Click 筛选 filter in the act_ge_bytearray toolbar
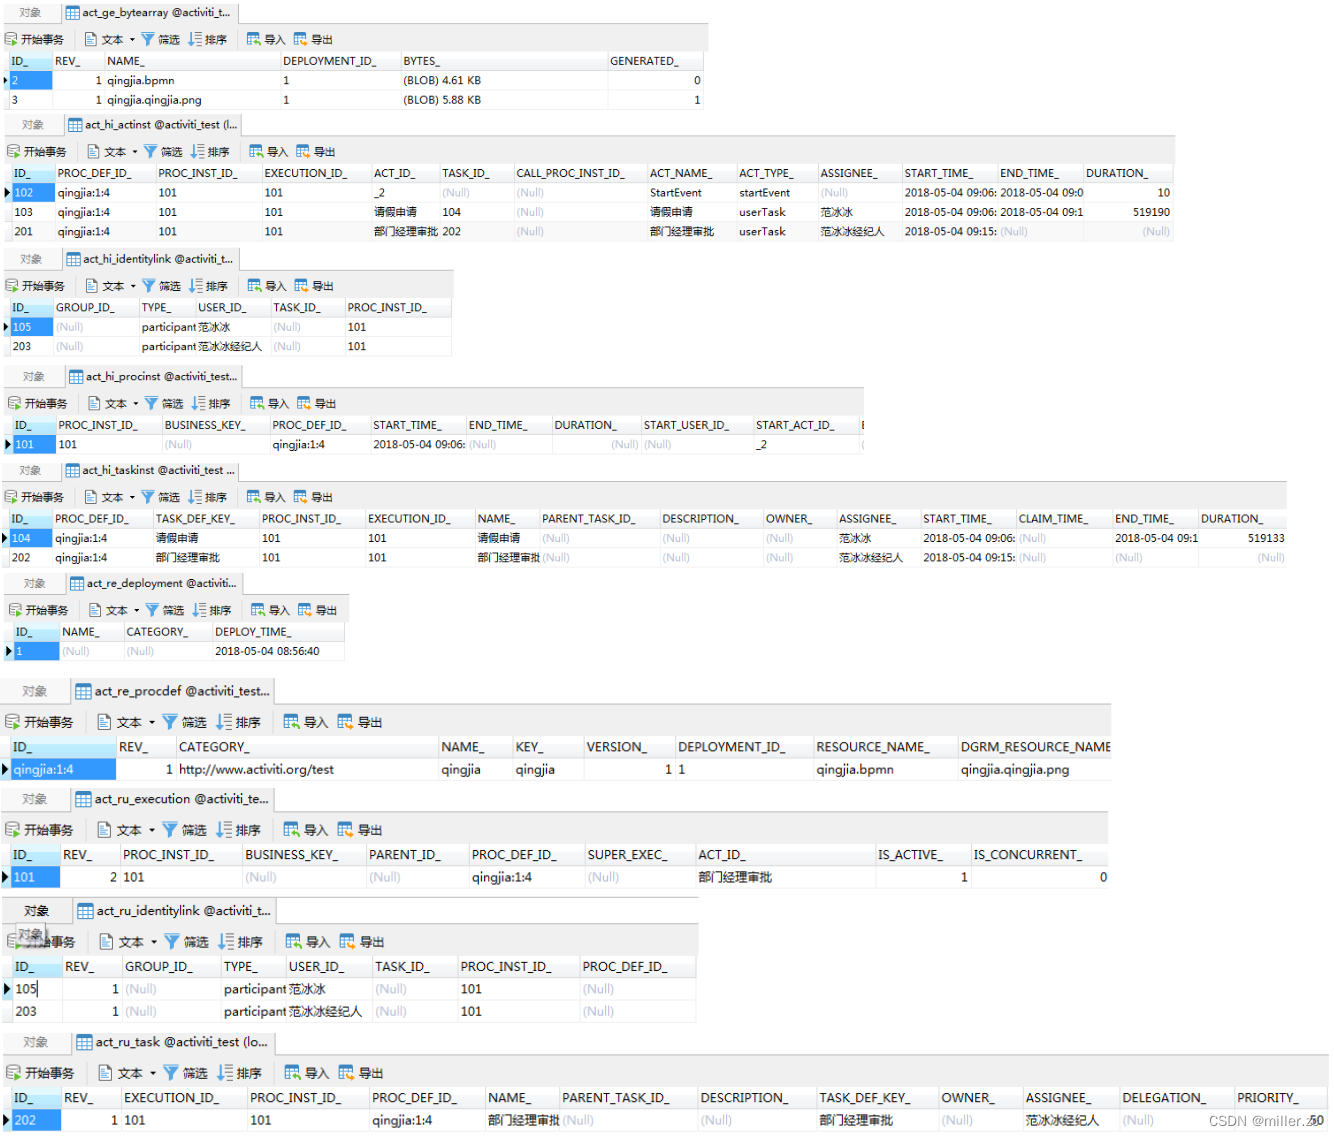The height and width of the screenshot is (1136, 1334). pyautogui.click(x=161, y=40)
